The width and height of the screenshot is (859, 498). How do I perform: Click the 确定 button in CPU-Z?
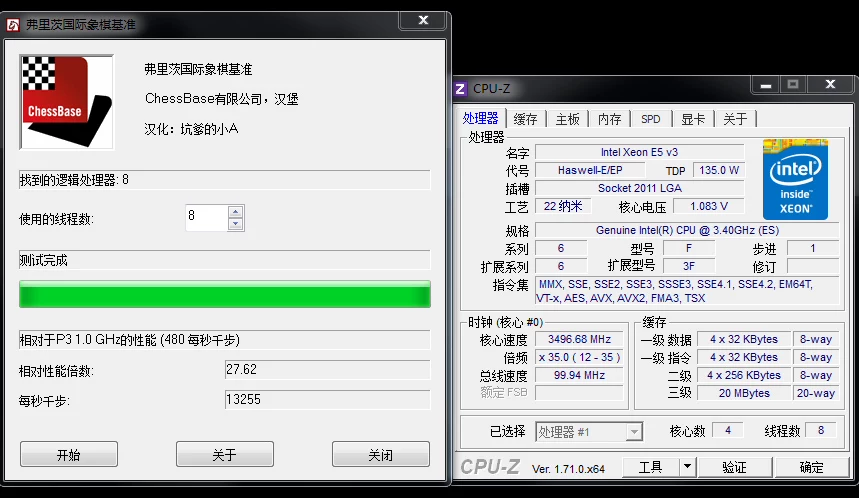point(811,467)
